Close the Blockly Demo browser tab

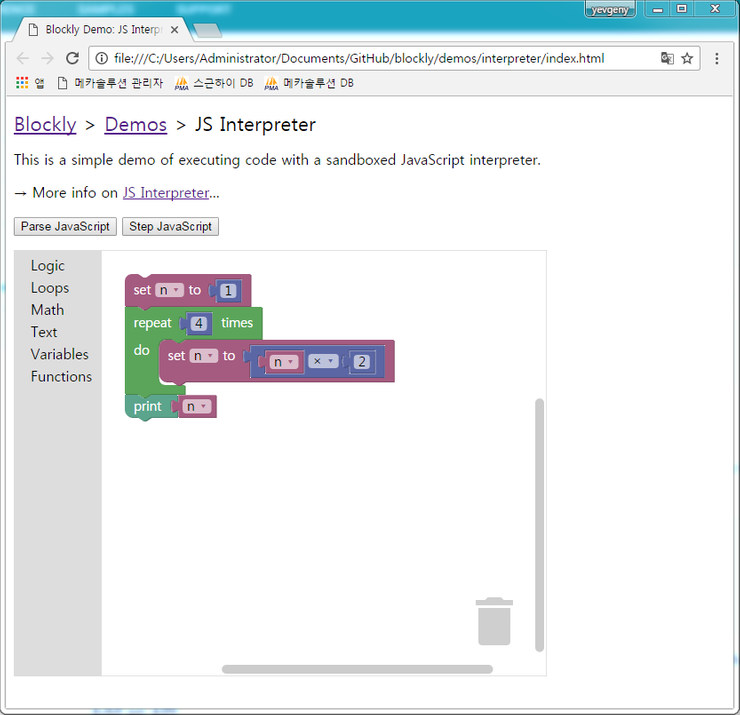pos(174,30)
